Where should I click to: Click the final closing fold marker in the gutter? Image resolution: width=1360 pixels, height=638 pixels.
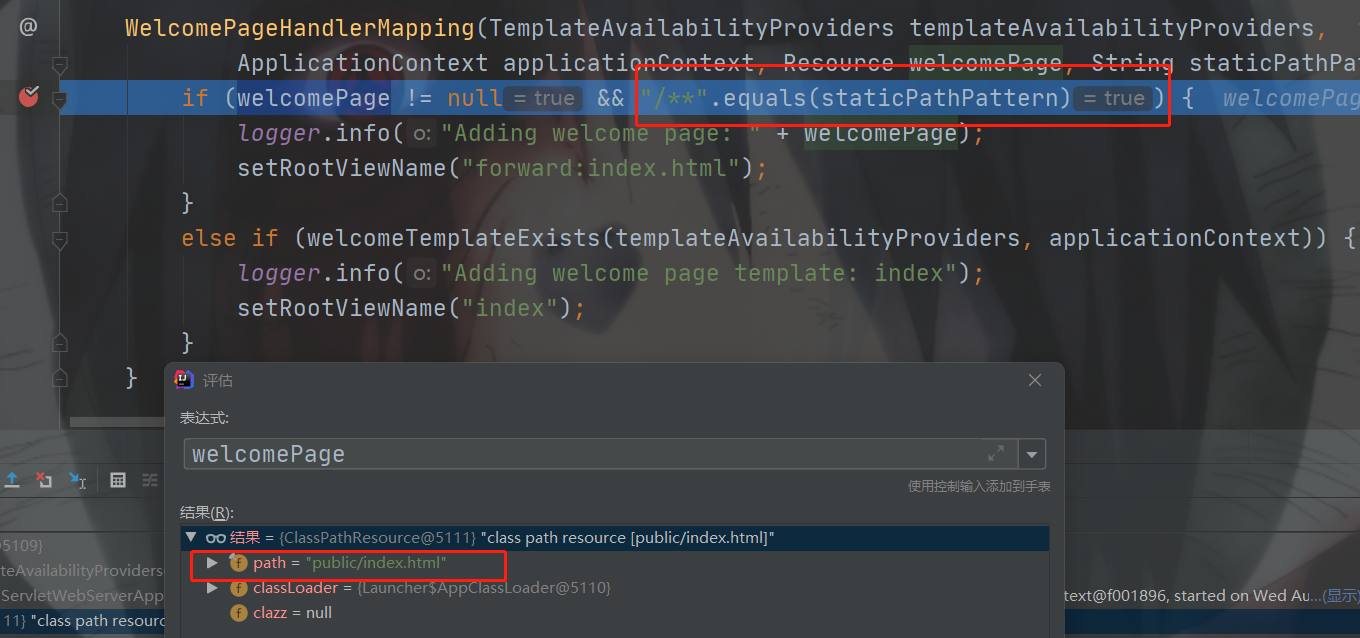[x=59, y=378]
